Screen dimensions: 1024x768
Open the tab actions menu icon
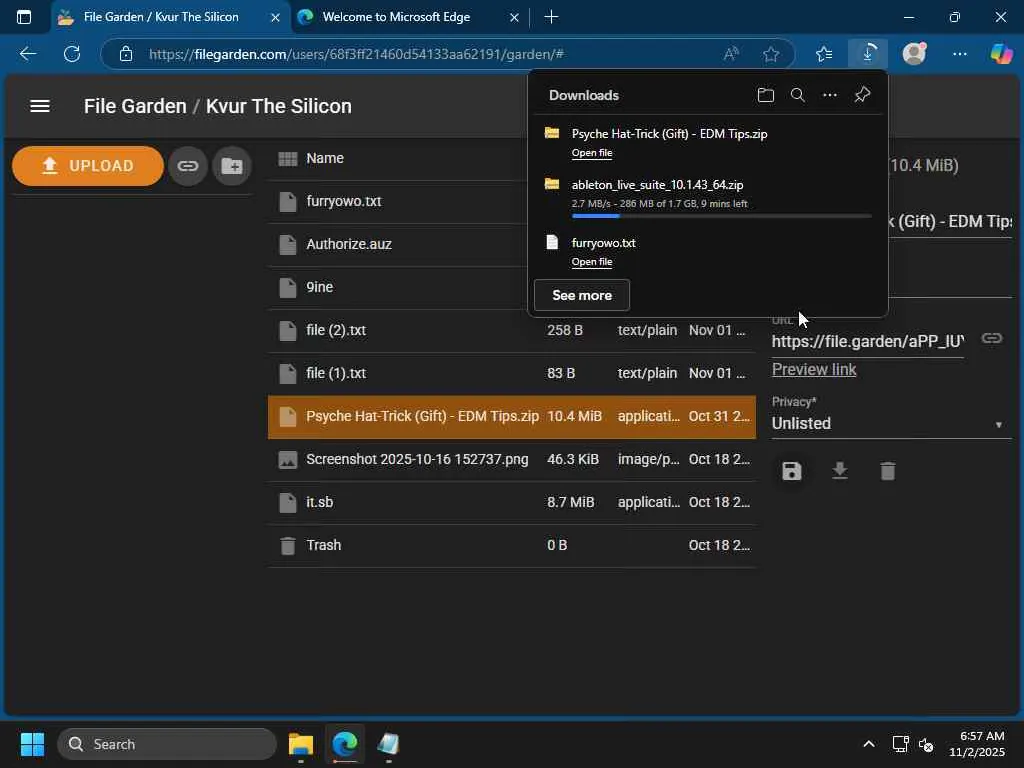[24, 17]
